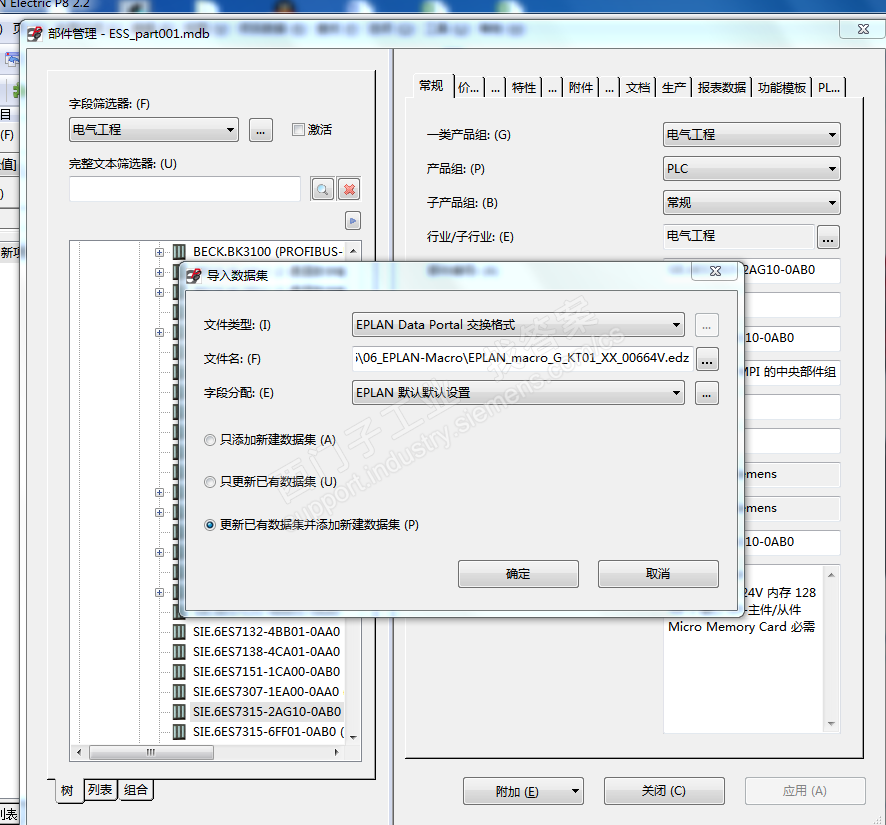Click the tree vertical scrollbar down arrow

354,737
